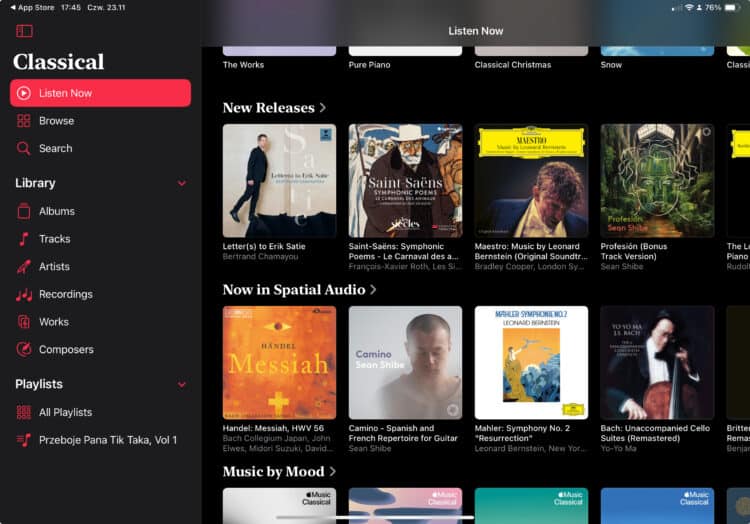This screenshot has width=750, height=524.
Task: Open the Pure Piano playlist label
Action: [369, 65]
